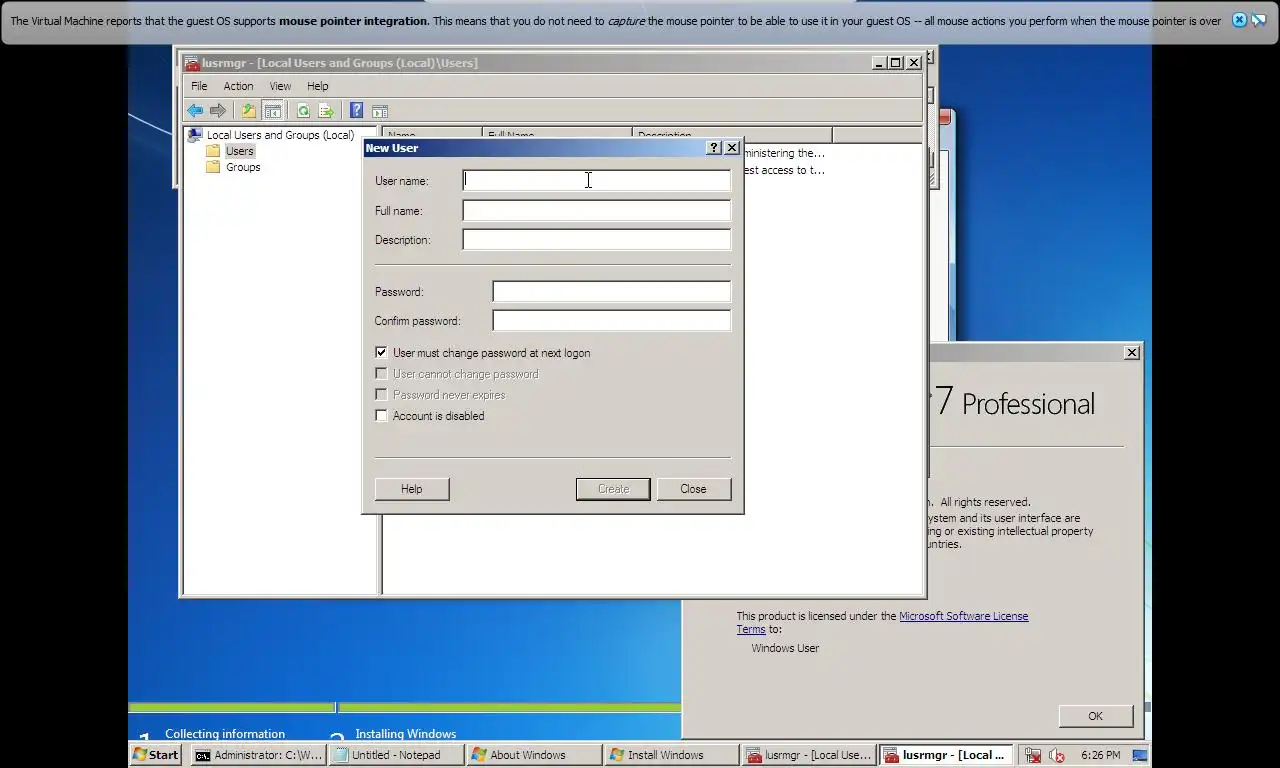Click the Up one level folder icon
The height and width of the screenshot is (768, 1280).
pyautogui.click(x=248, y=111)
